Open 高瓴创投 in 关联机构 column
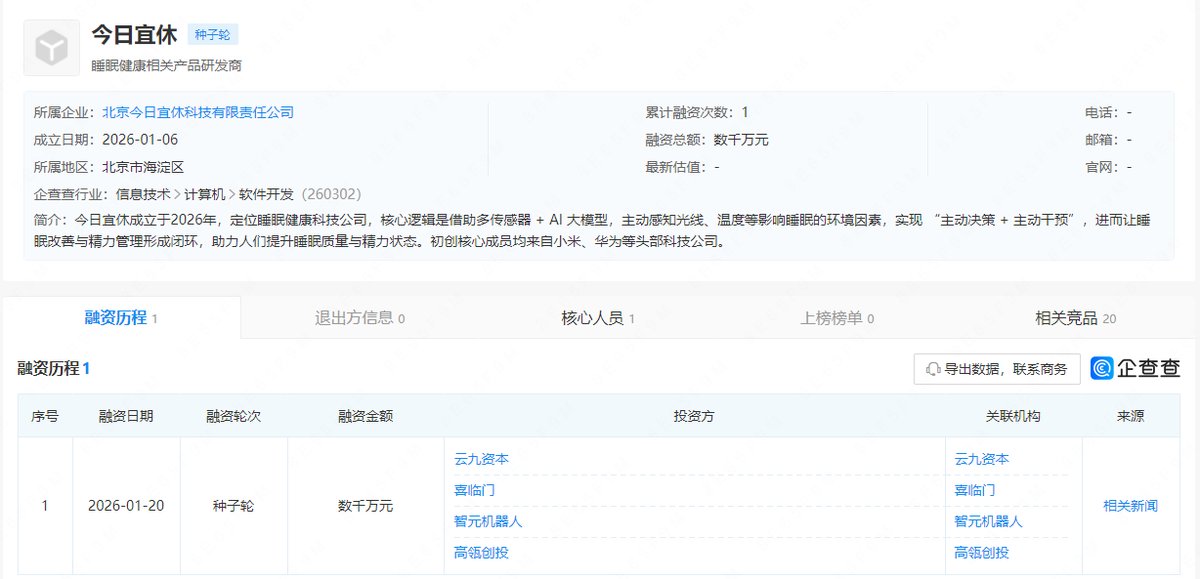This screenshot has width=1200, height=579. 982,552
